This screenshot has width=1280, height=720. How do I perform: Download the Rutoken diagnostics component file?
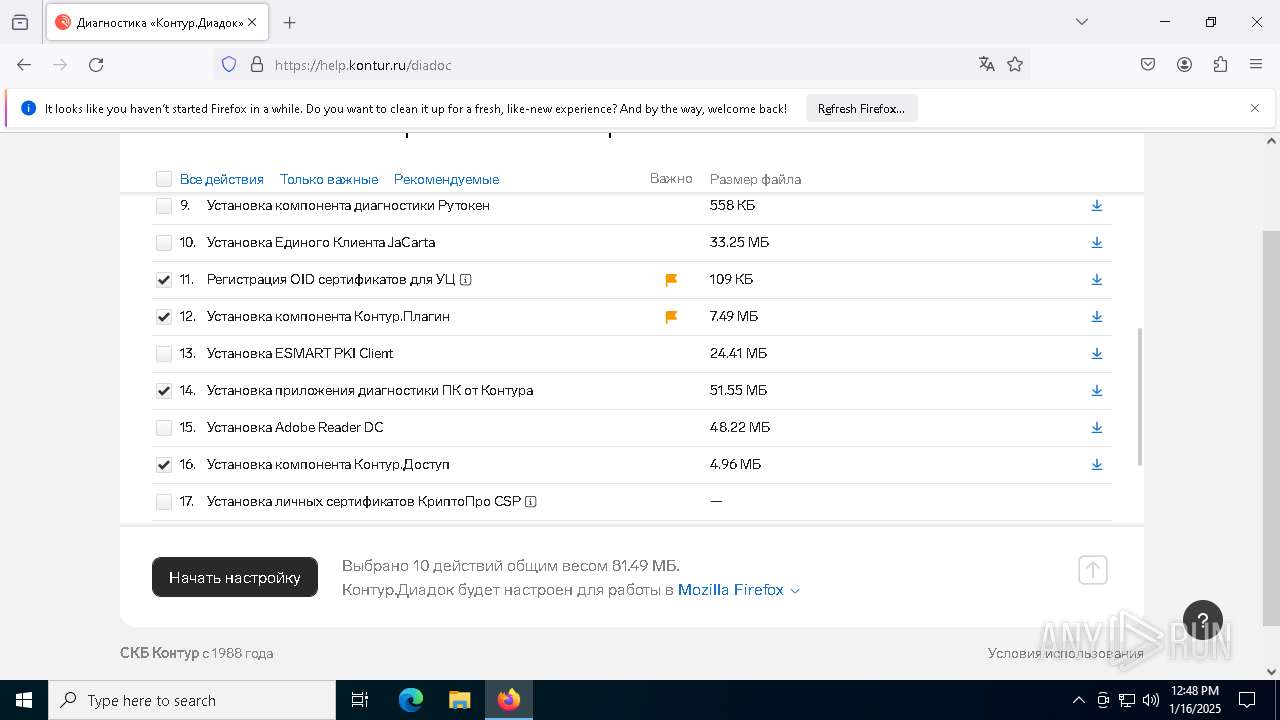(1097, 206)
